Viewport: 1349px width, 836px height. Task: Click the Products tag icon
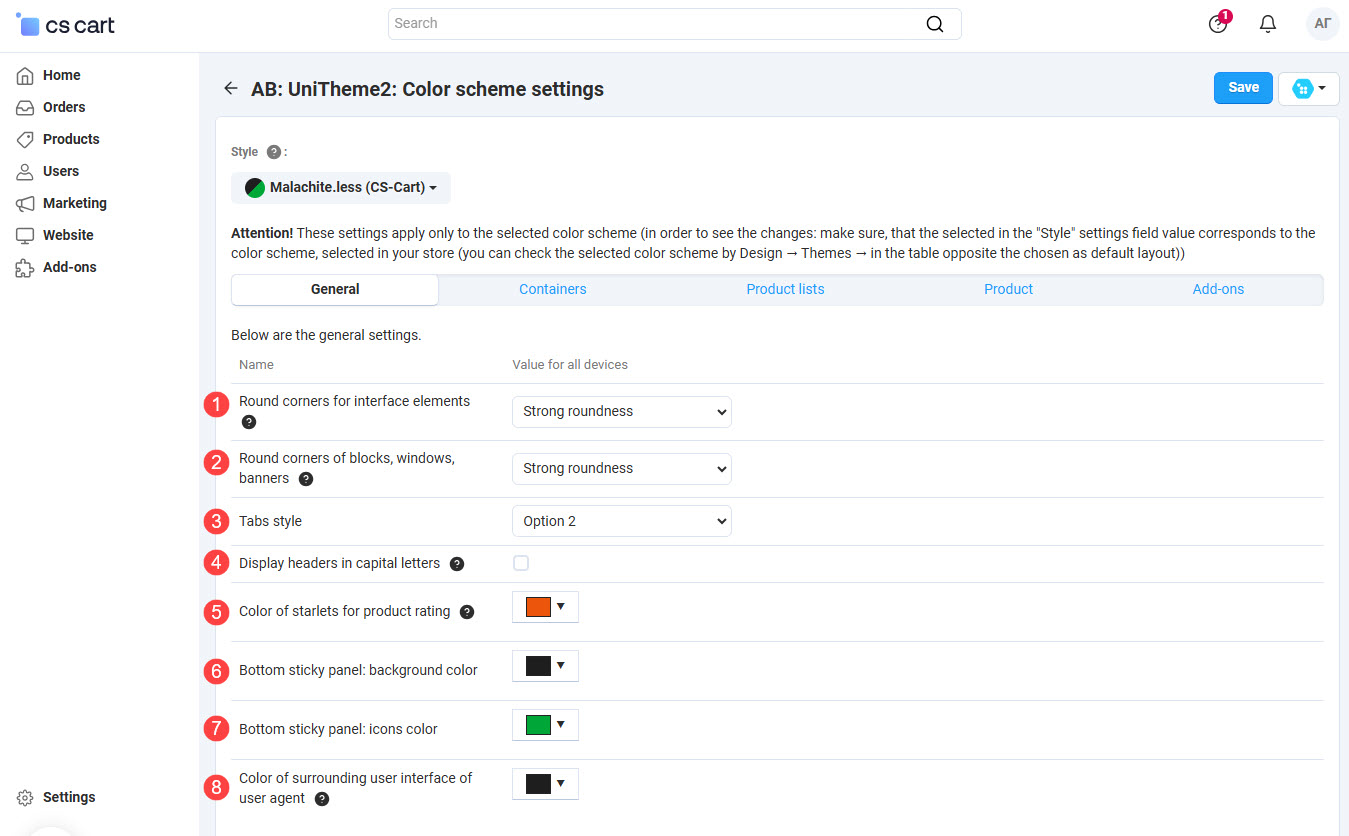coord(25,139)
